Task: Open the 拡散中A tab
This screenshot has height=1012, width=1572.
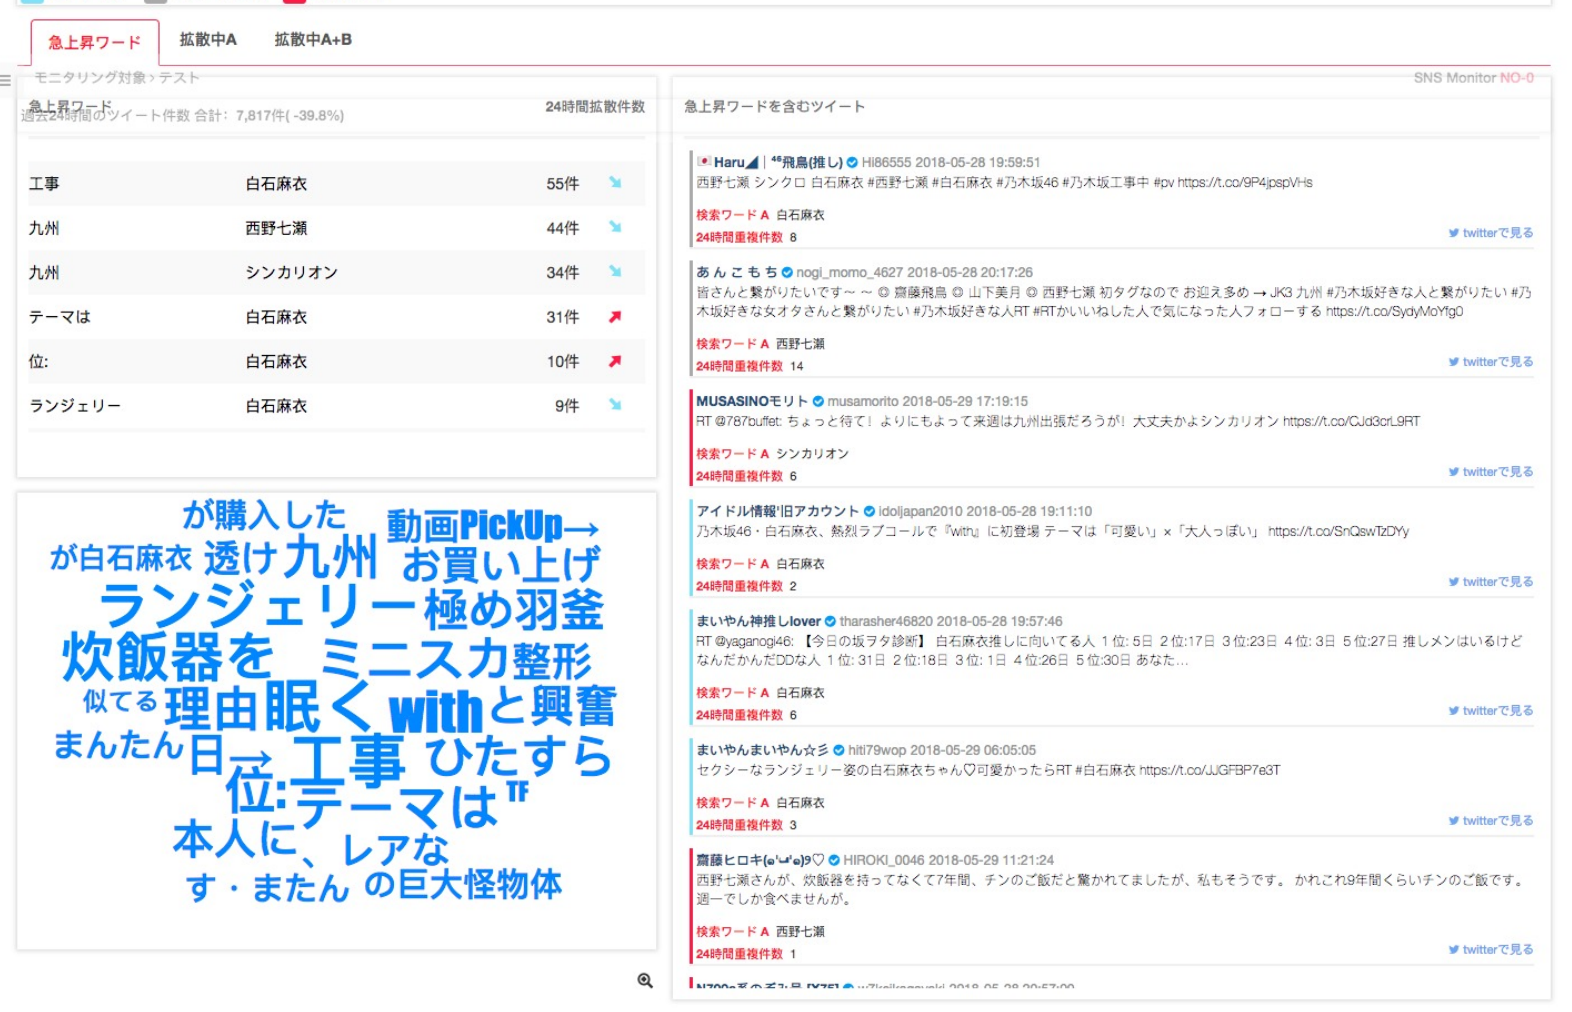Action: tap(208, 40)
